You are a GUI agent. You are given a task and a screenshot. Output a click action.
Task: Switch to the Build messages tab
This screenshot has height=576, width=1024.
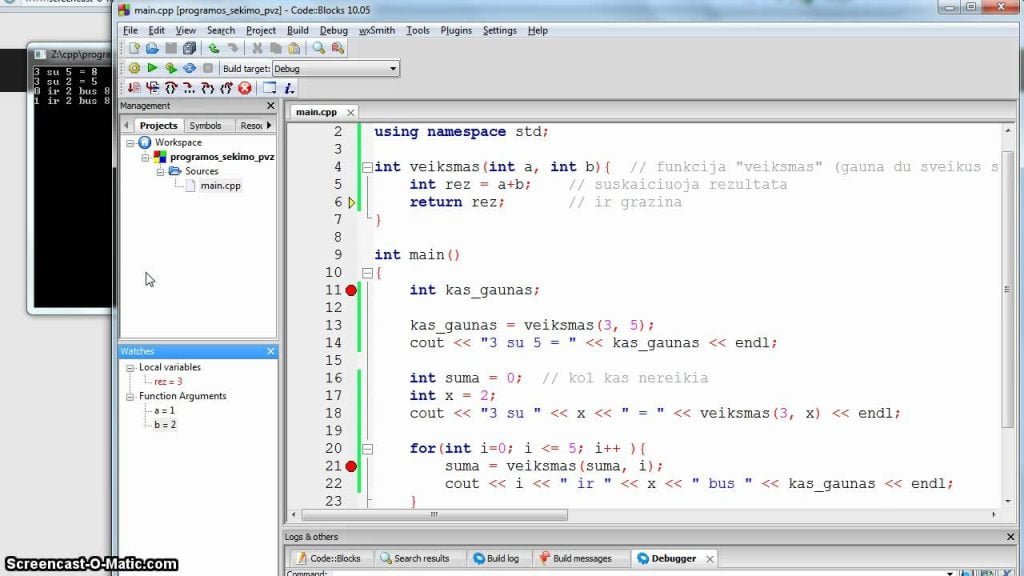(x=576, y=558)
